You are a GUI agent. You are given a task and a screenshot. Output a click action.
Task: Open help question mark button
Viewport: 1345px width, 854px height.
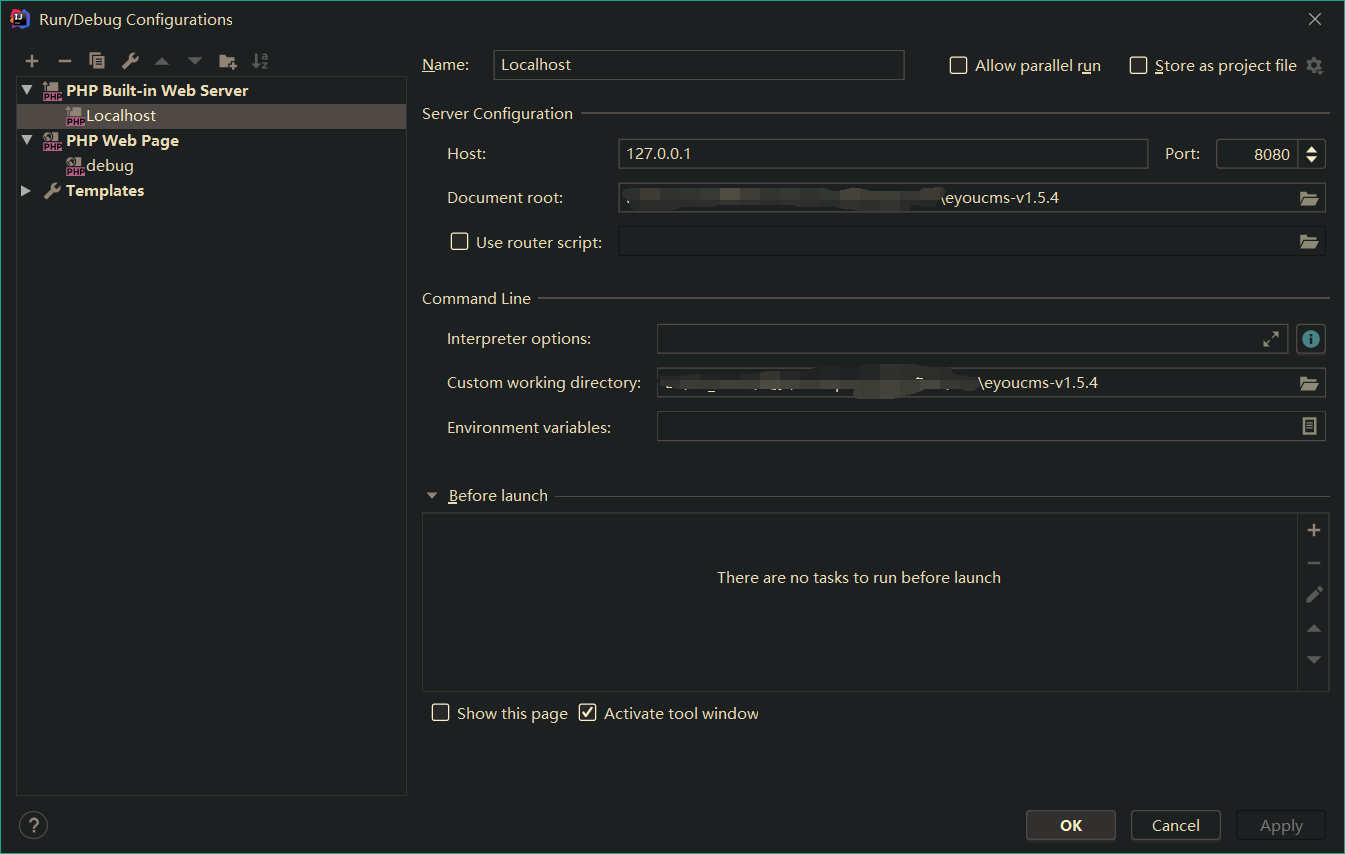(x=33, y=825)
